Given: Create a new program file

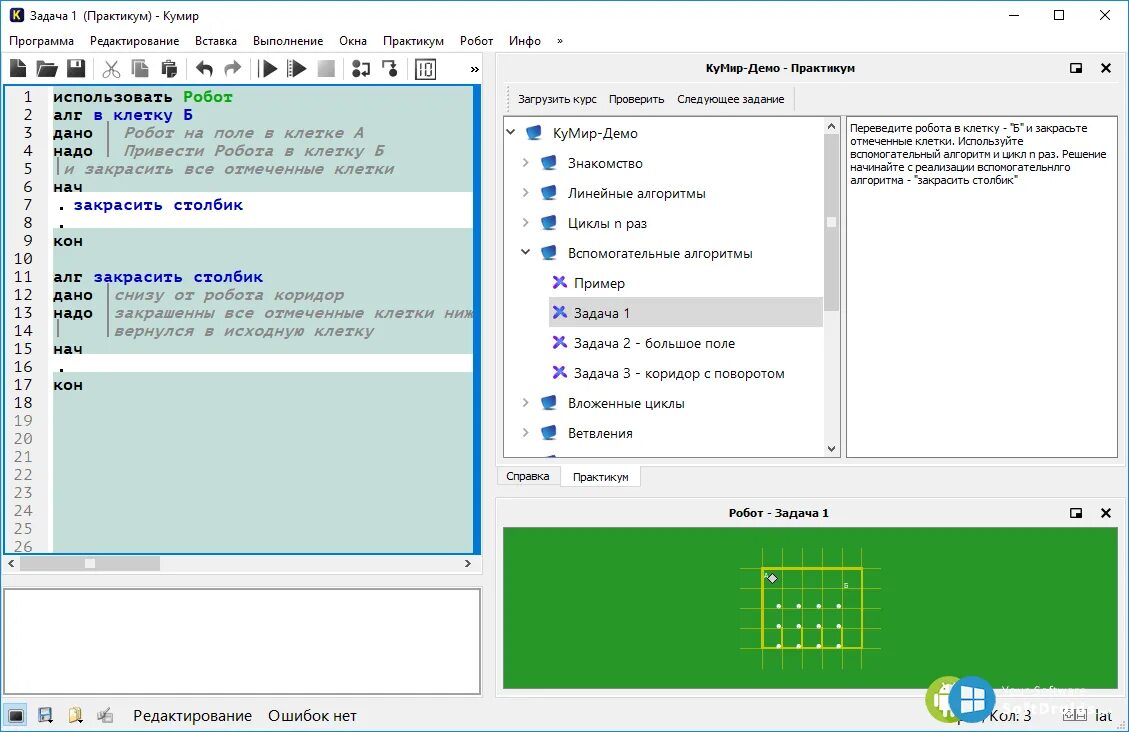Looking at the screenshot, I should [x=18, y=69].
